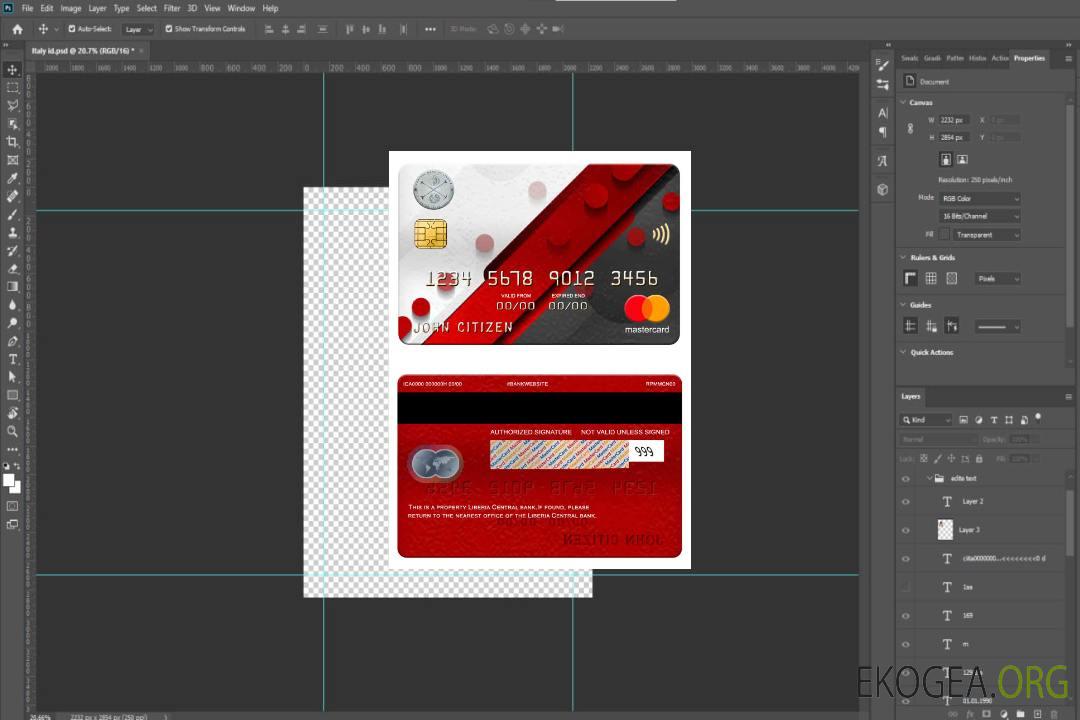Click the canvas width W field
Viewport: 1080px width, 720px height.
(x=954, y=120)
